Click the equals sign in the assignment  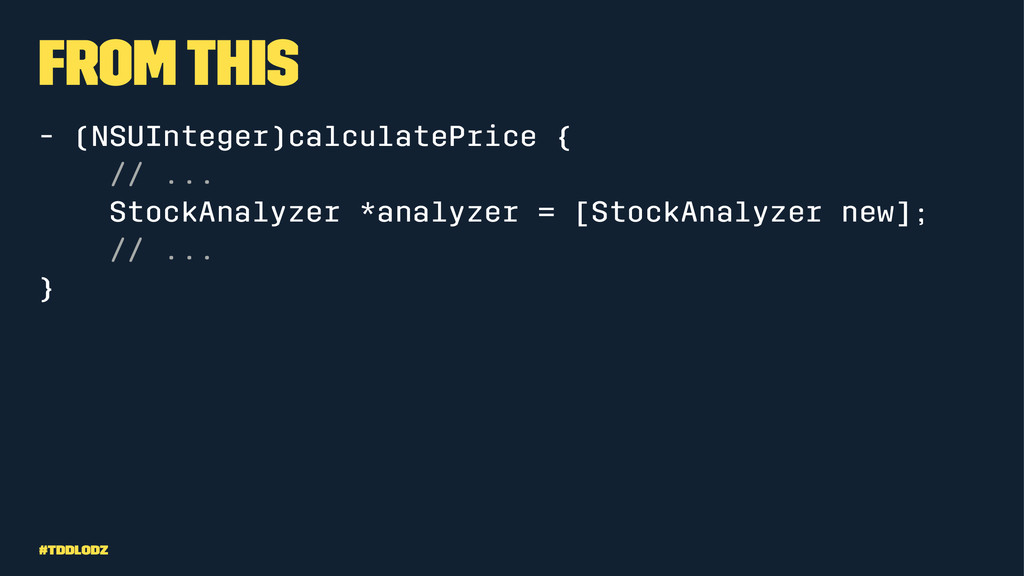[547, 213]
